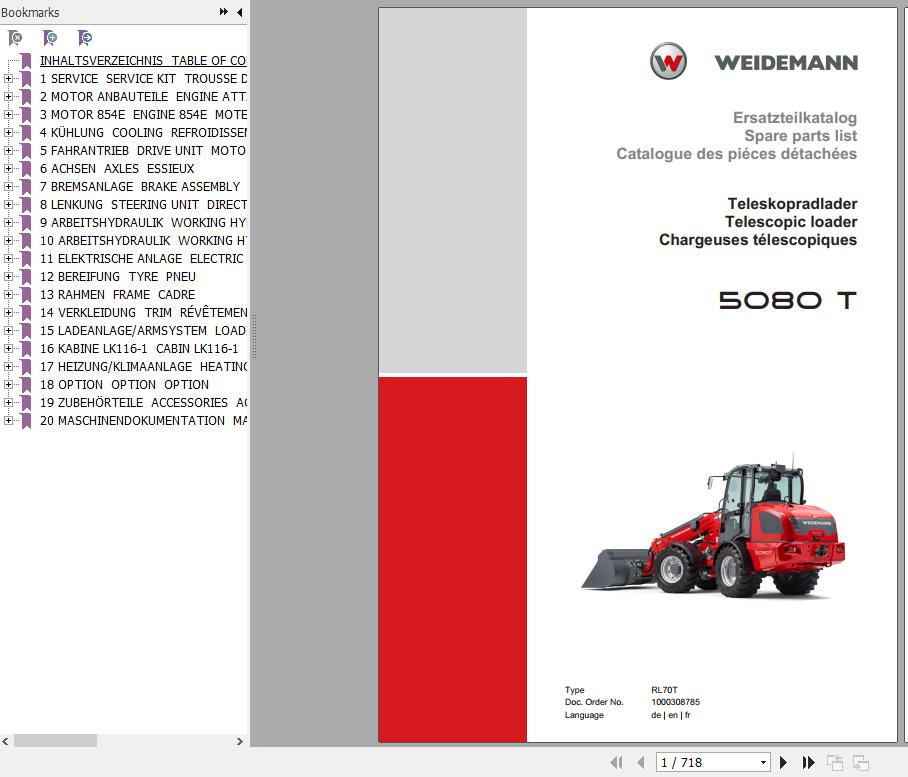Screen dimensions: 908x777
Task: Select bookmark 16 KABINE LK116-1
Action: coord(139,349)
